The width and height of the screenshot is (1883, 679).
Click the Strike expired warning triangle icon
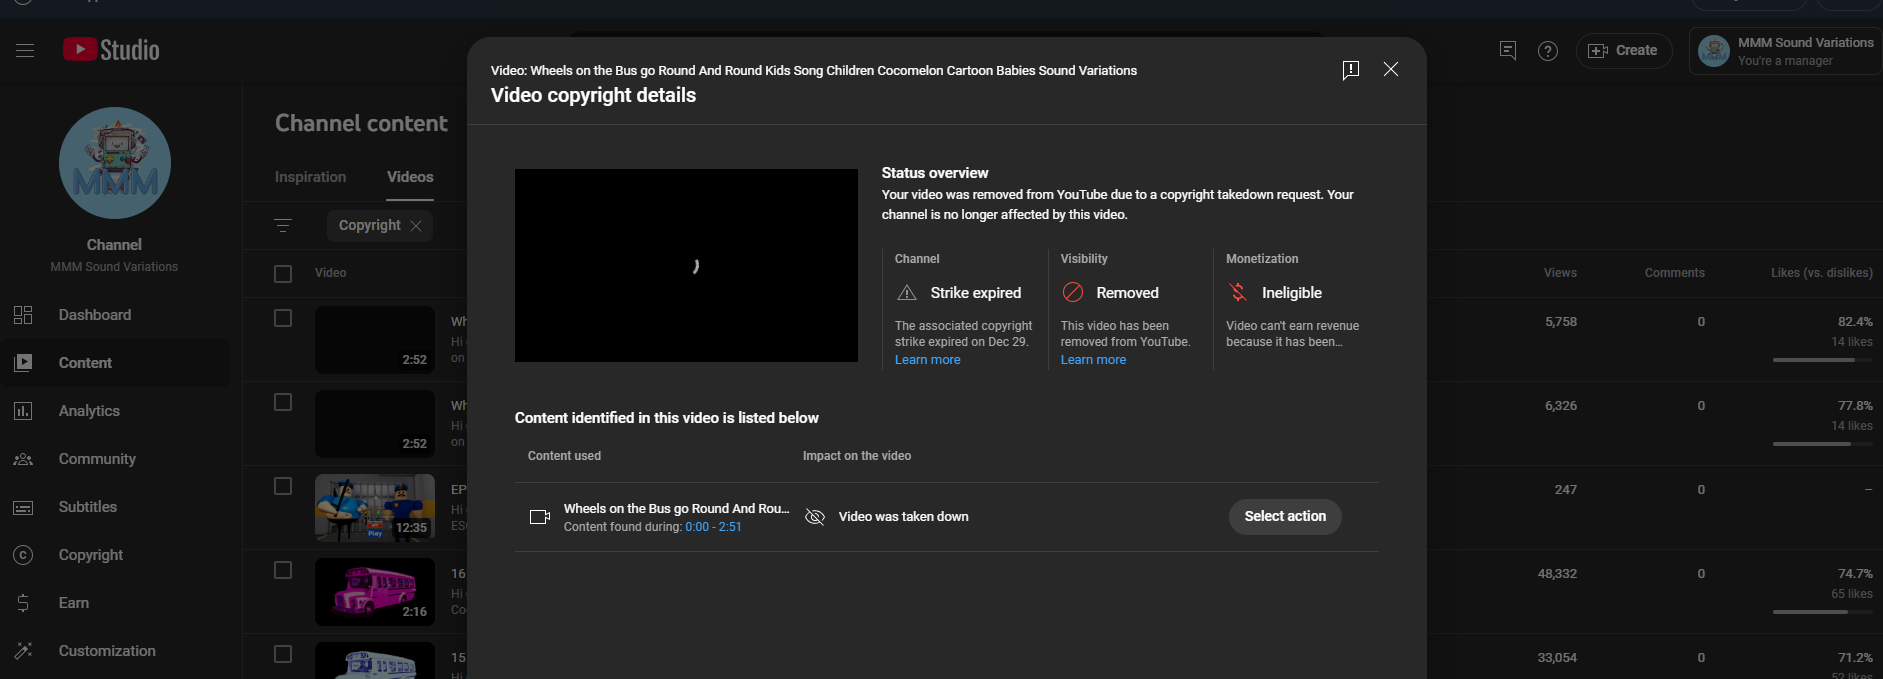[907, 293]
